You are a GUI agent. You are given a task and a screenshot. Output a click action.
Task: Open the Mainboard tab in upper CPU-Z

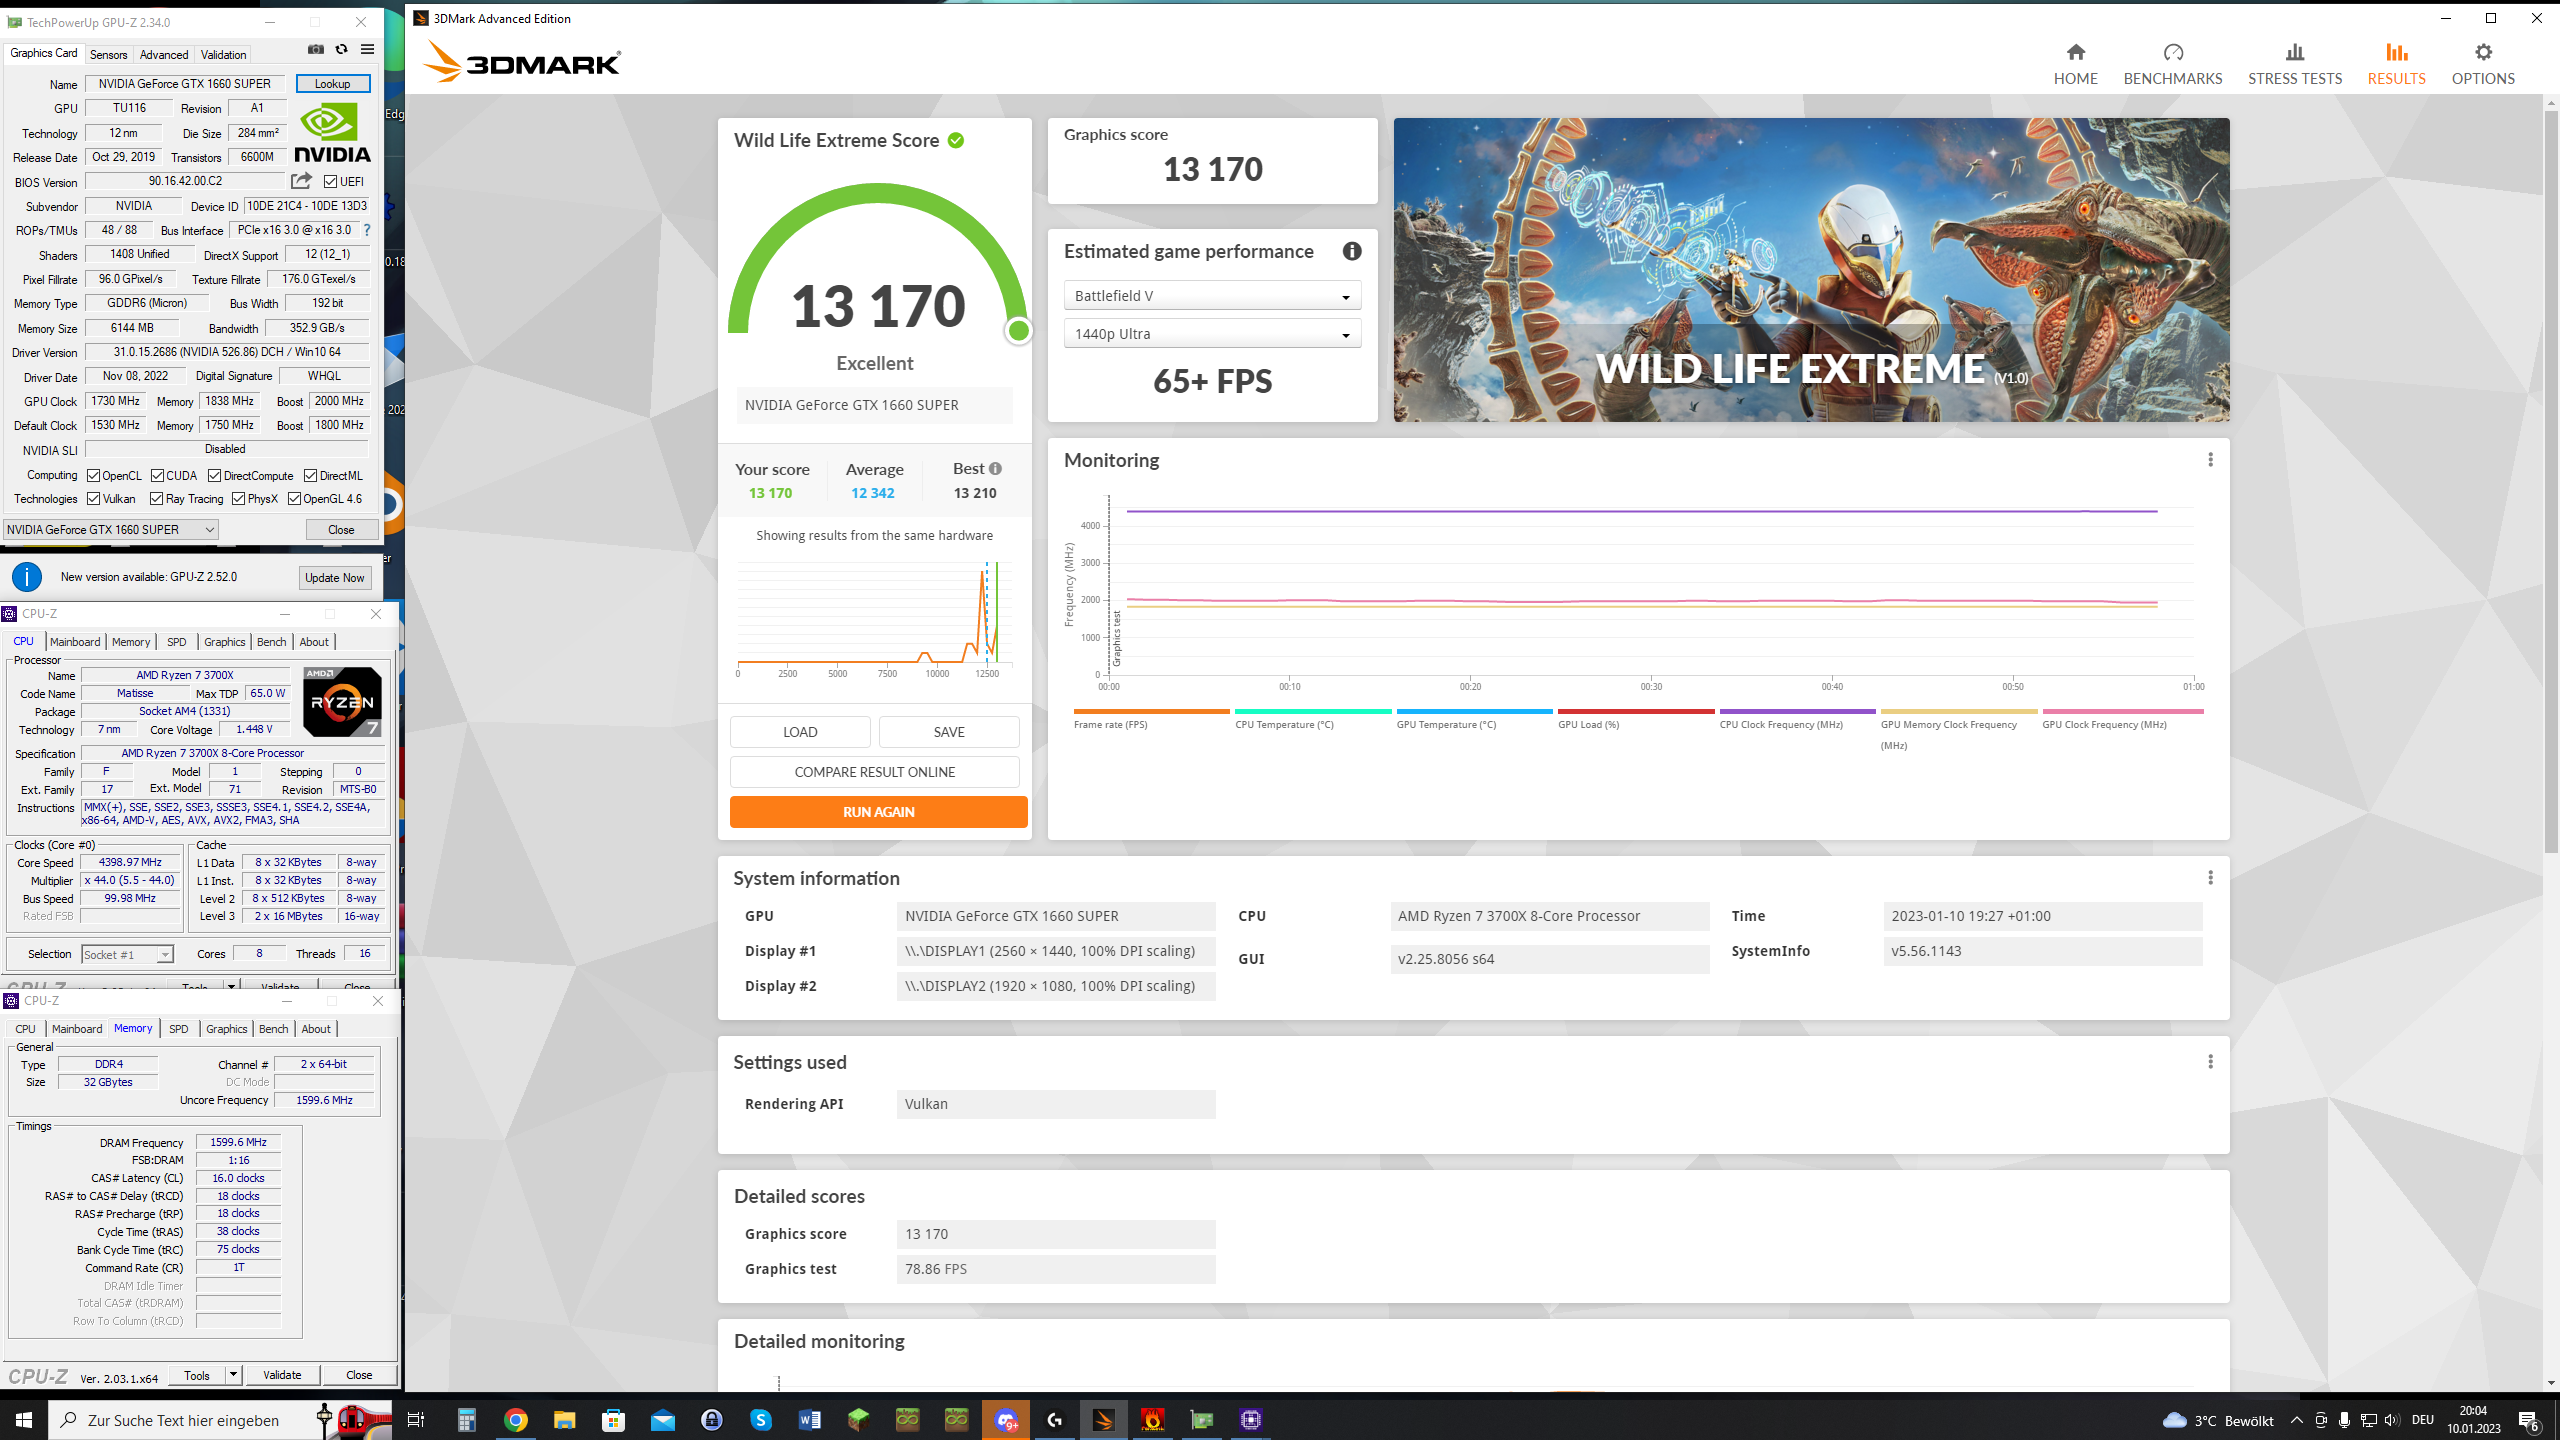click(75, 642)
